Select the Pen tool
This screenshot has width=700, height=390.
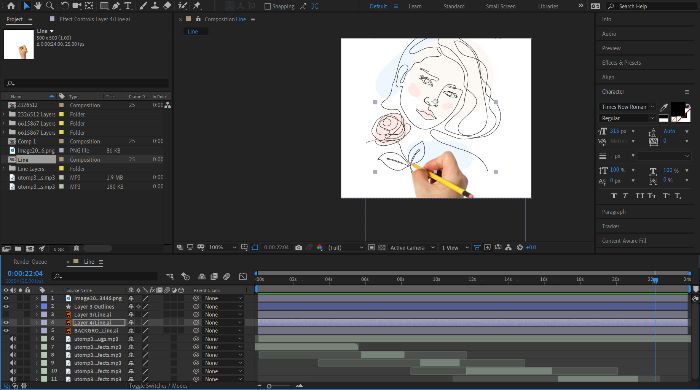point(117,6)
